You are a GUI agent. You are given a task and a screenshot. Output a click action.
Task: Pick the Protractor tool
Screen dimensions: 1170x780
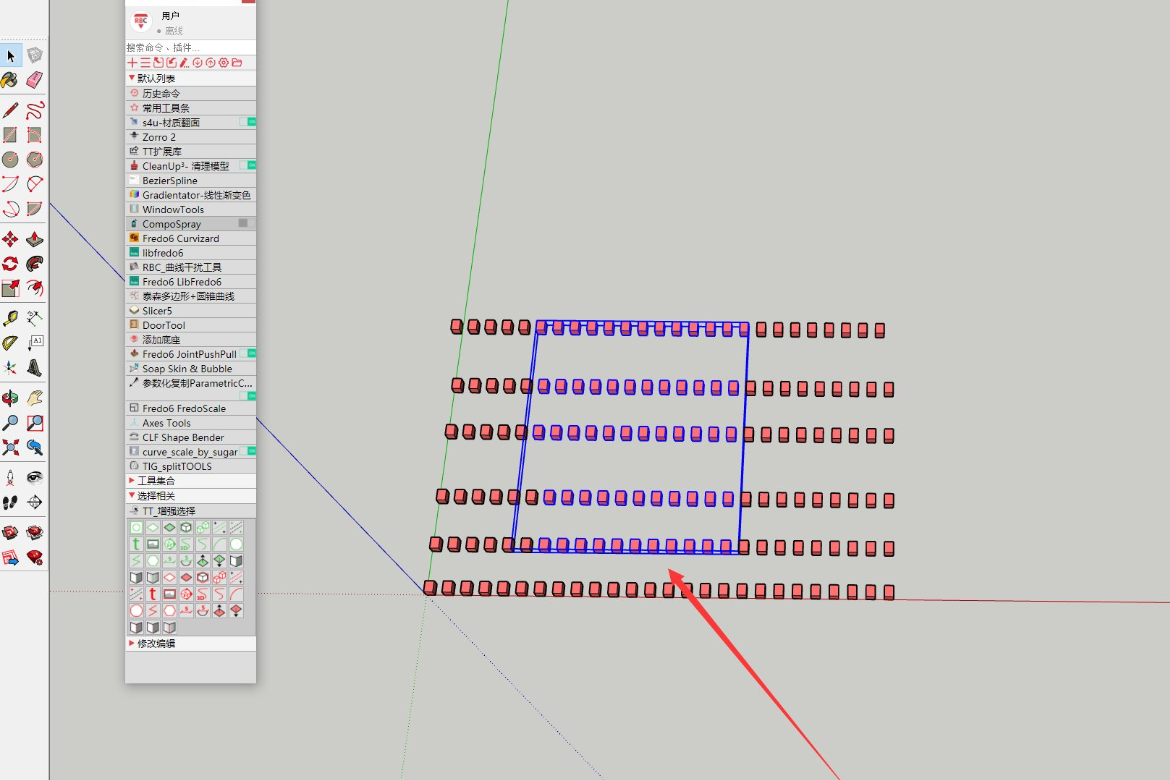click(x=10, y=343)
